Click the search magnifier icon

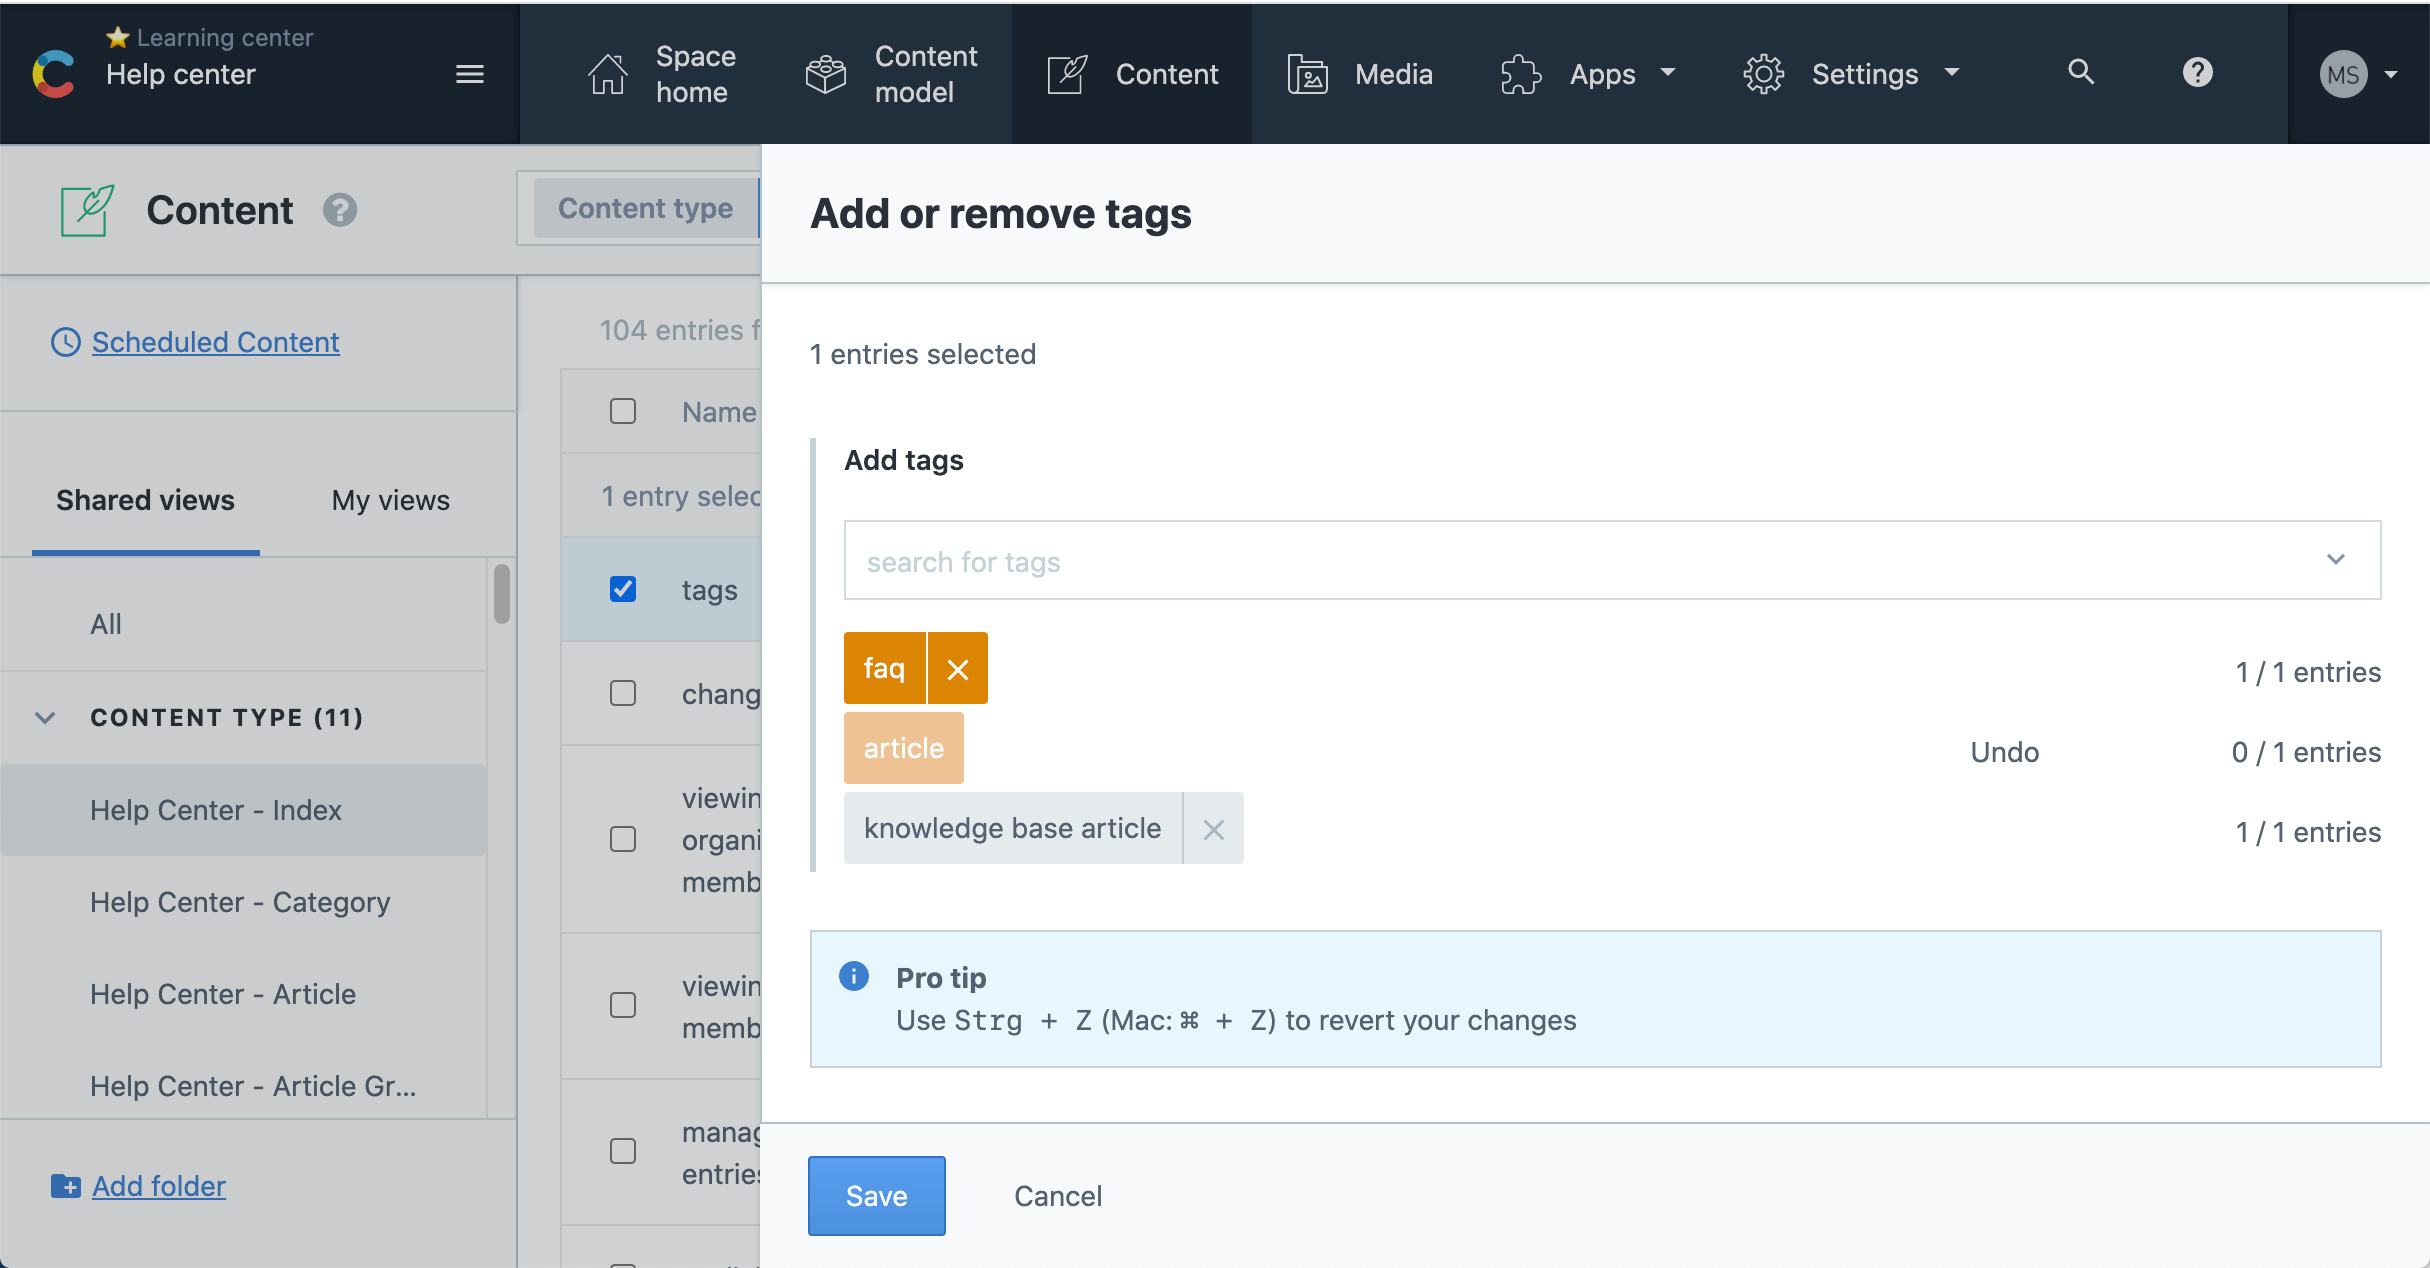(2081, 72)
